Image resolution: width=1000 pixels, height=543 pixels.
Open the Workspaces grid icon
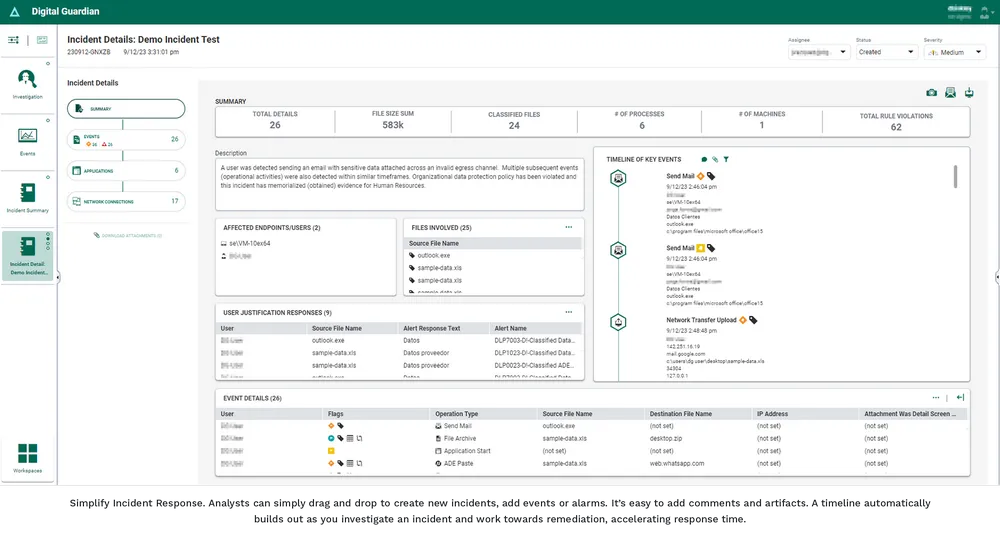[27, 454]
